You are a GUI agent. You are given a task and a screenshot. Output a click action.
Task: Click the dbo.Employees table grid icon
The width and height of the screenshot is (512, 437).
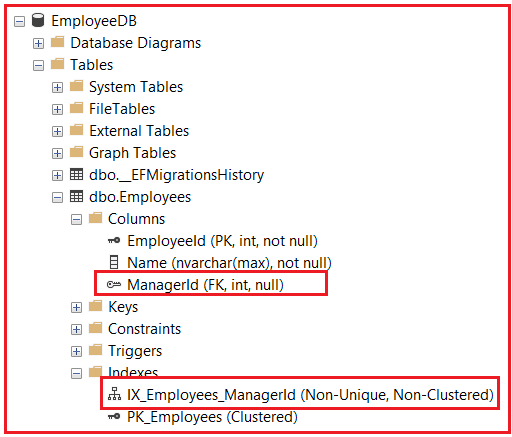click(x=77, y=196)
